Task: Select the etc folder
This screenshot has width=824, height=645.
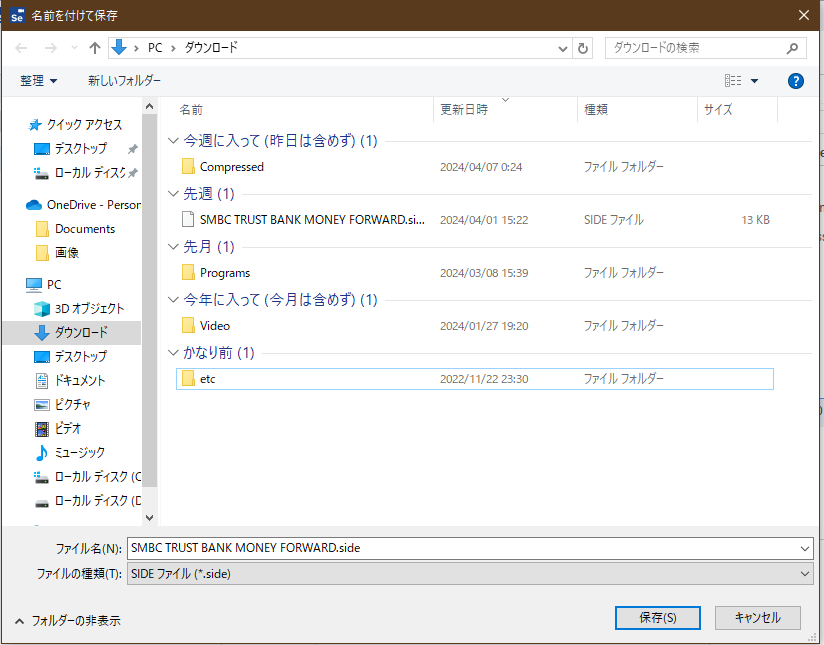Action: pos(475,379)
